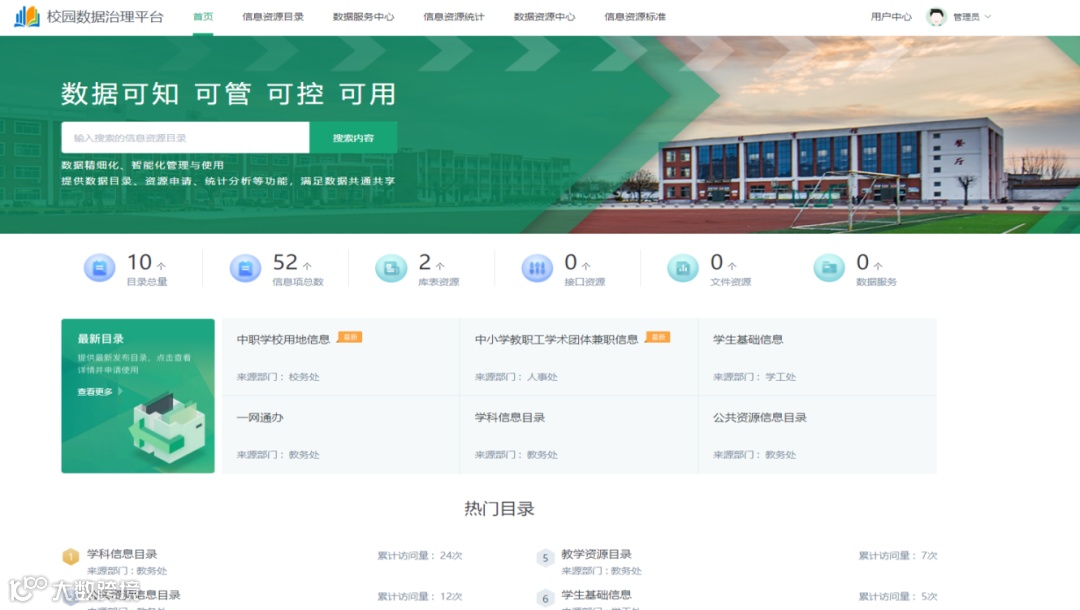This screenshot has height=610, width=1080.
Task: Go to 数据服务中心 in navigation
Action: pos(363,17)
